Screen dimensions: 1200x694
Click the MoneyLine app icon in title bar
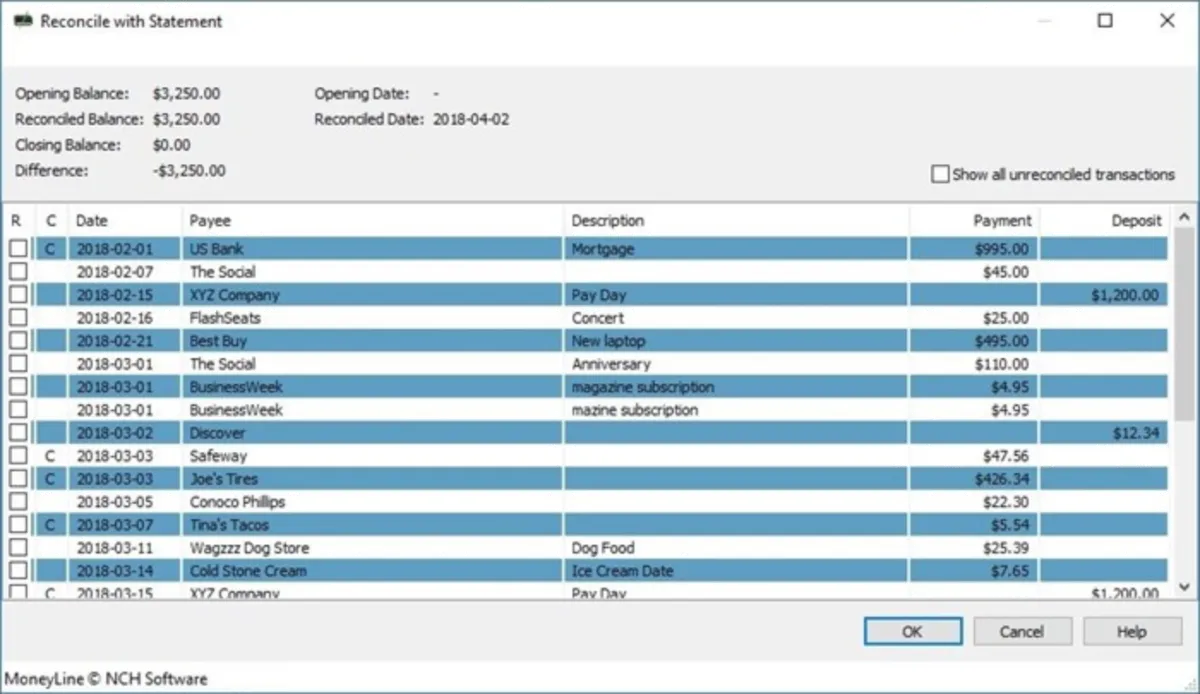click(x=22, y=21)
